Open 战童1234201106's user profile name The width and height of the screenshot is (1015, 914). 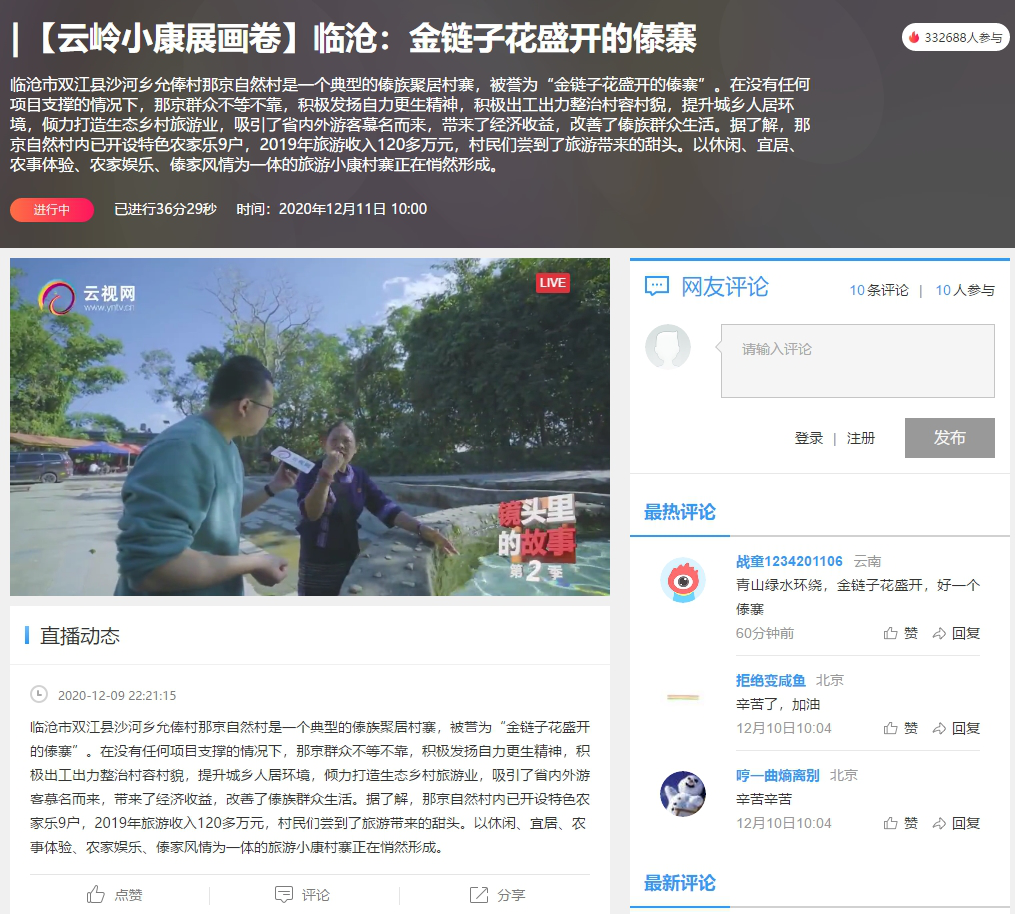(789, 561)
